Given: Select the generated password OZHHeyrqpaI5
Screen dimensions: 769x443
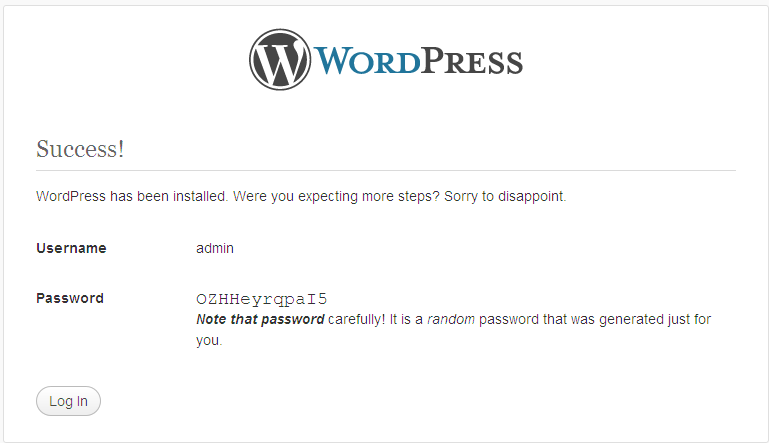Looking at the screenshot, I should pos(261,299).
